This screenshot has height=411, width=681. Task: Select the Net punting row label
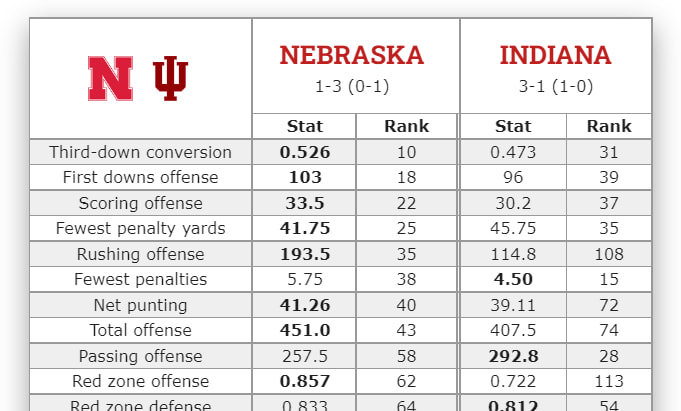click(140, 305)
